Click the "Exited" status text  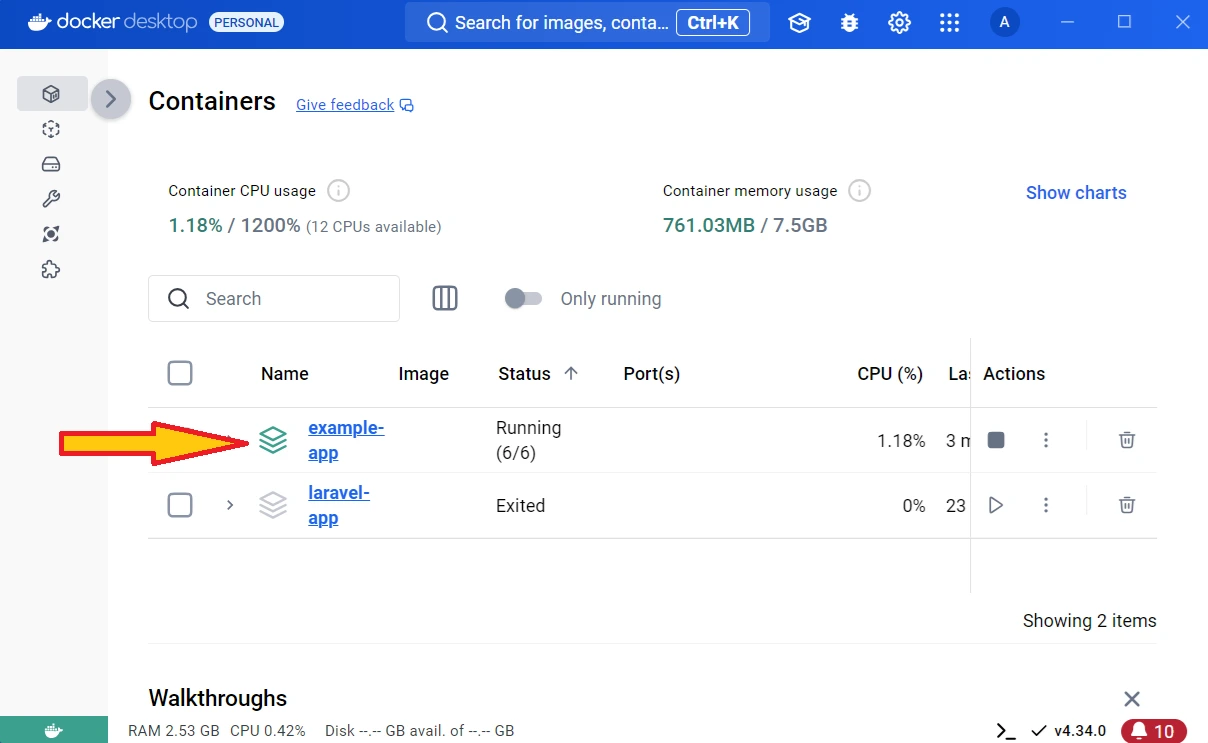click(521, 506)
